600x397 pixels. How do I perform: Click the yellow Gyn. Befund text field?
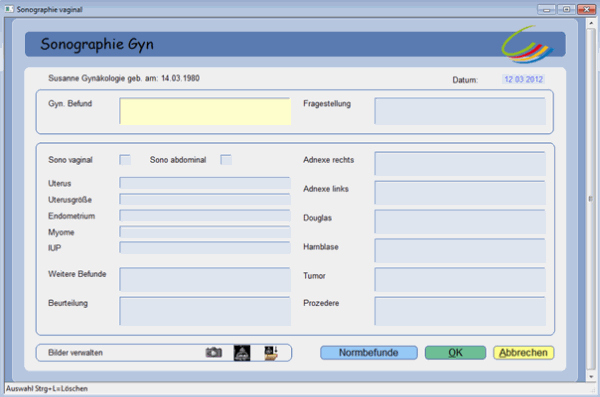[x=205, y=111]
